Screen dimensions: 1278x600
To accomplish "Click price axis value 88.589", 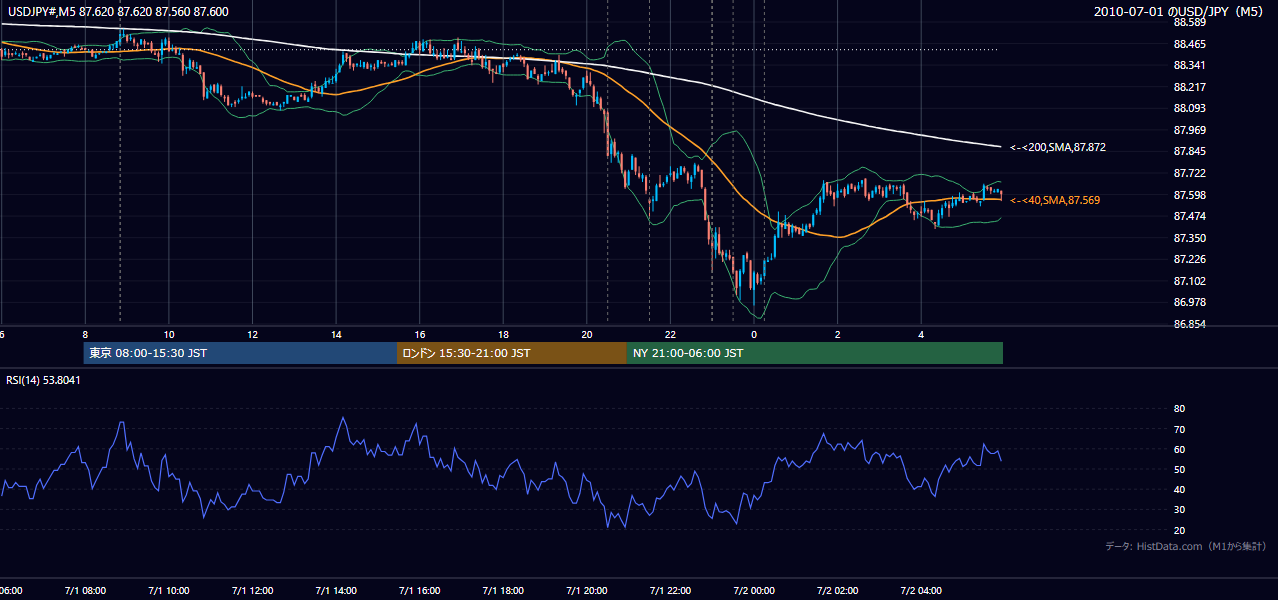I will [1188, 22].
